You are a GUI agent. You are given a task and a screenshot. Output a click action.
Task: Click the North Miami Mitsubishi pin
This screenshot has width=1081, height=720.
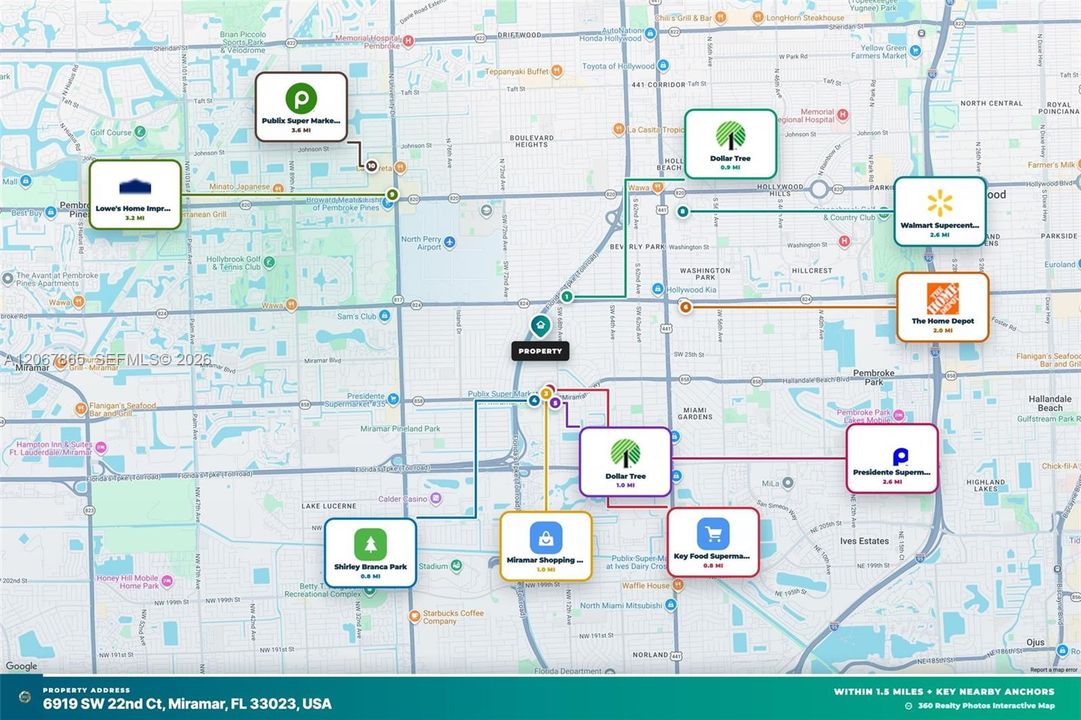coord(671,605)
